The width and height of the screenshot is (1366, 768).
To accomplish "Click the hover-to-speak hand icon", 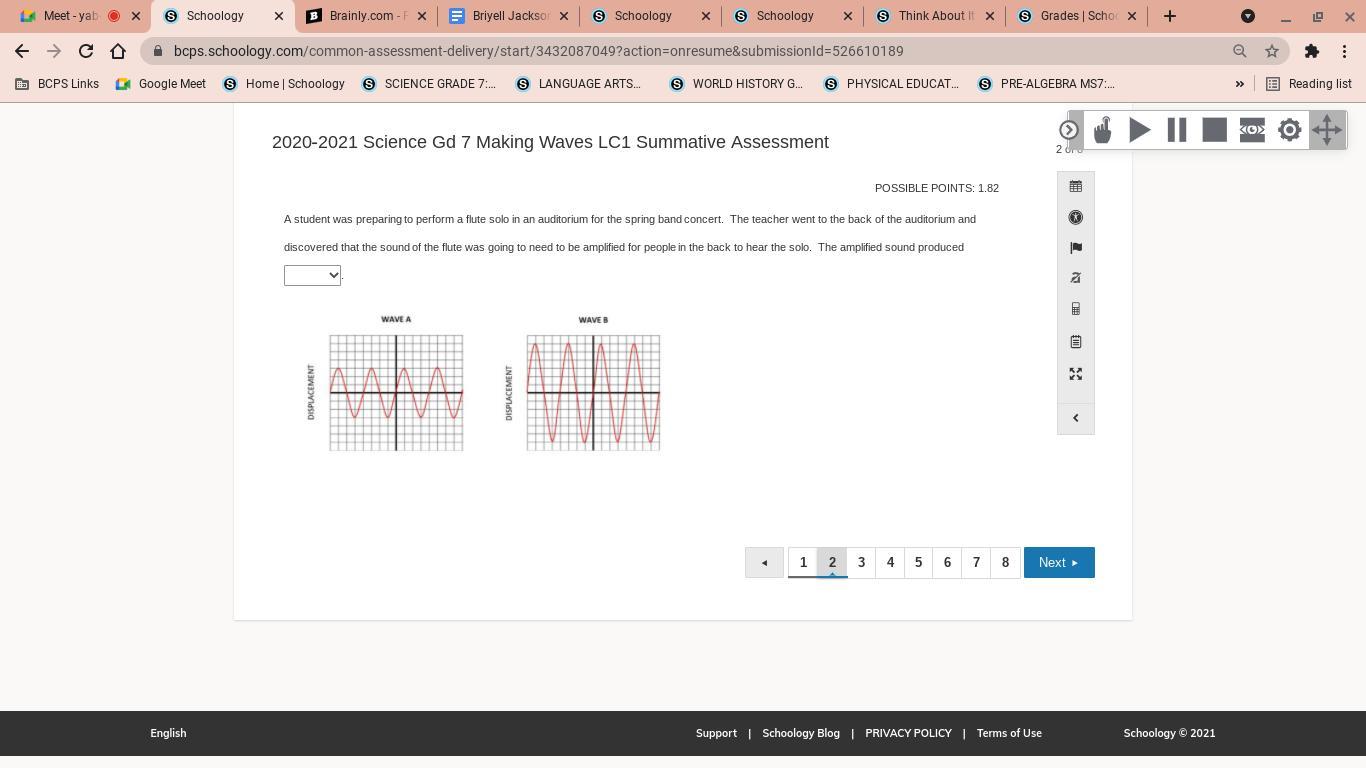I will (x=1102, y=130).
